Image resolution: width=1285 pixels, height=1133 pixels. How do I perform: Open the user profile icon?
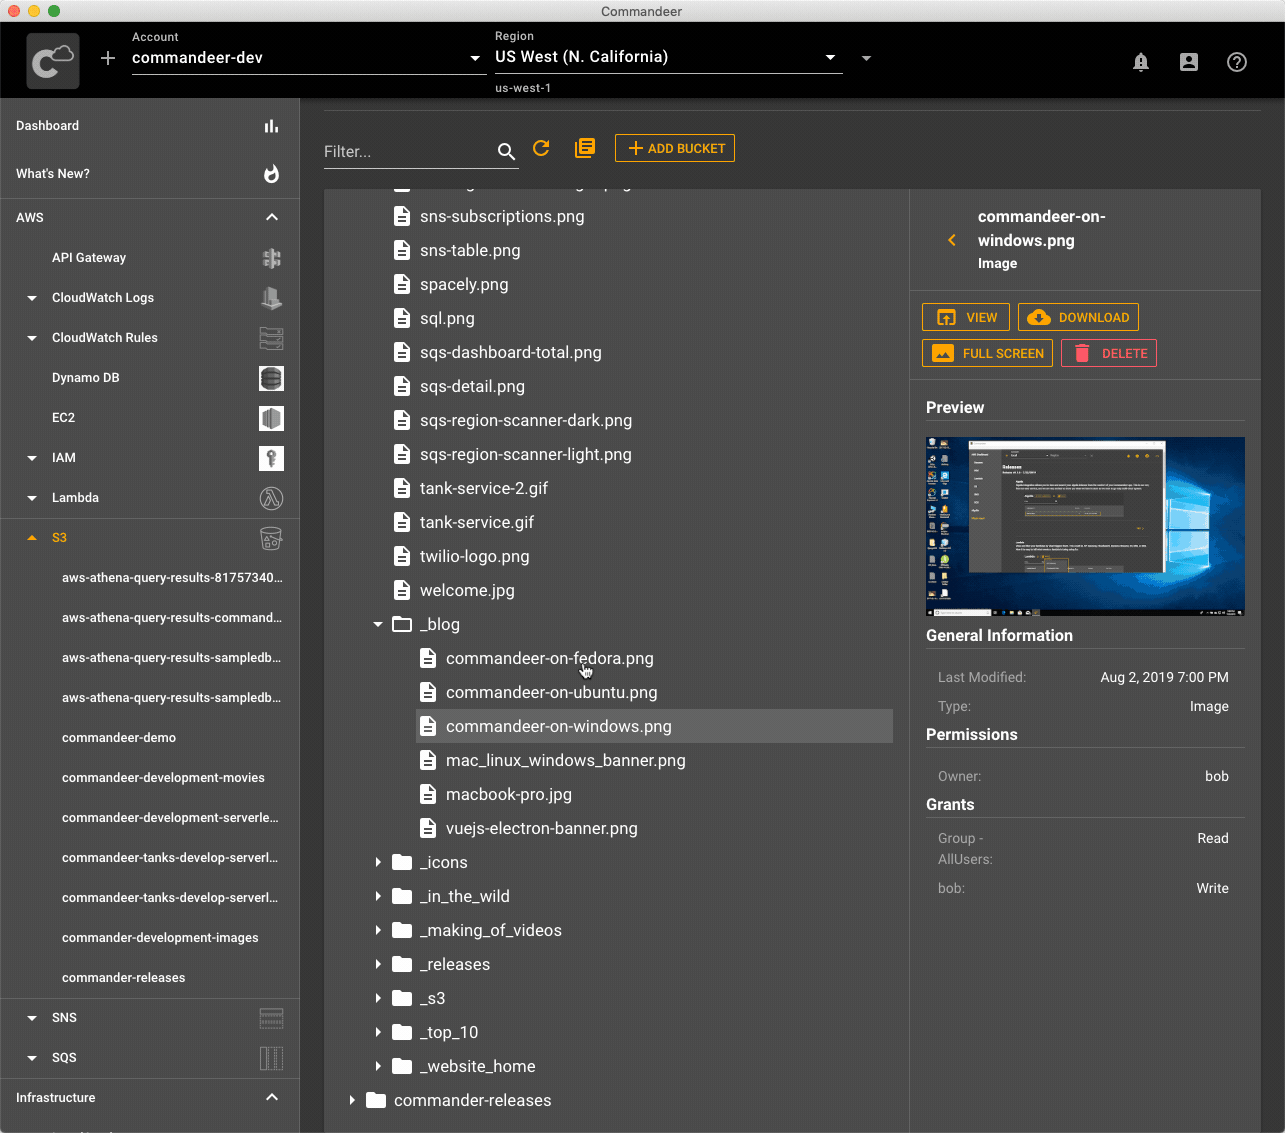[1189, 62]
